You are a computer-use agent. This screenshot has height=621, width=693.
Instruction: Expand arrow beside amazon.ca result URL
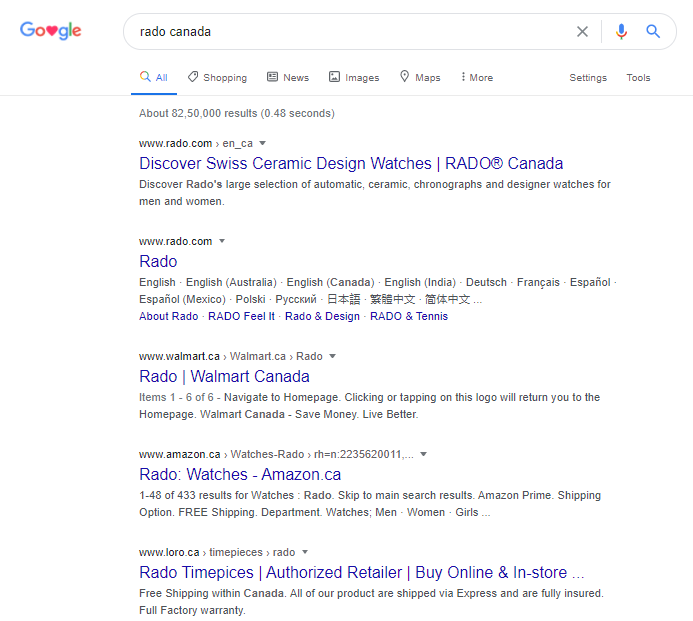coord(423,454)
